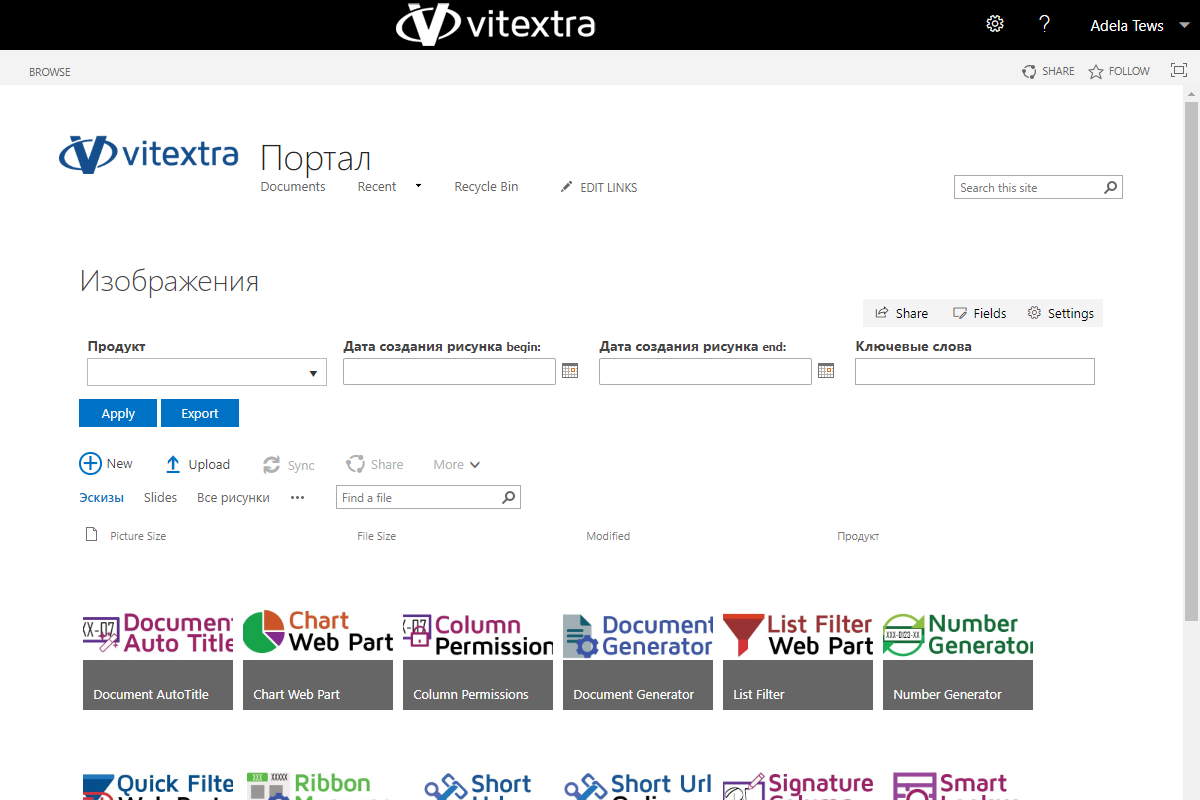The image size is (1200, 800).
Task: Sort by Продукт column header
Action: pos(858,536)
